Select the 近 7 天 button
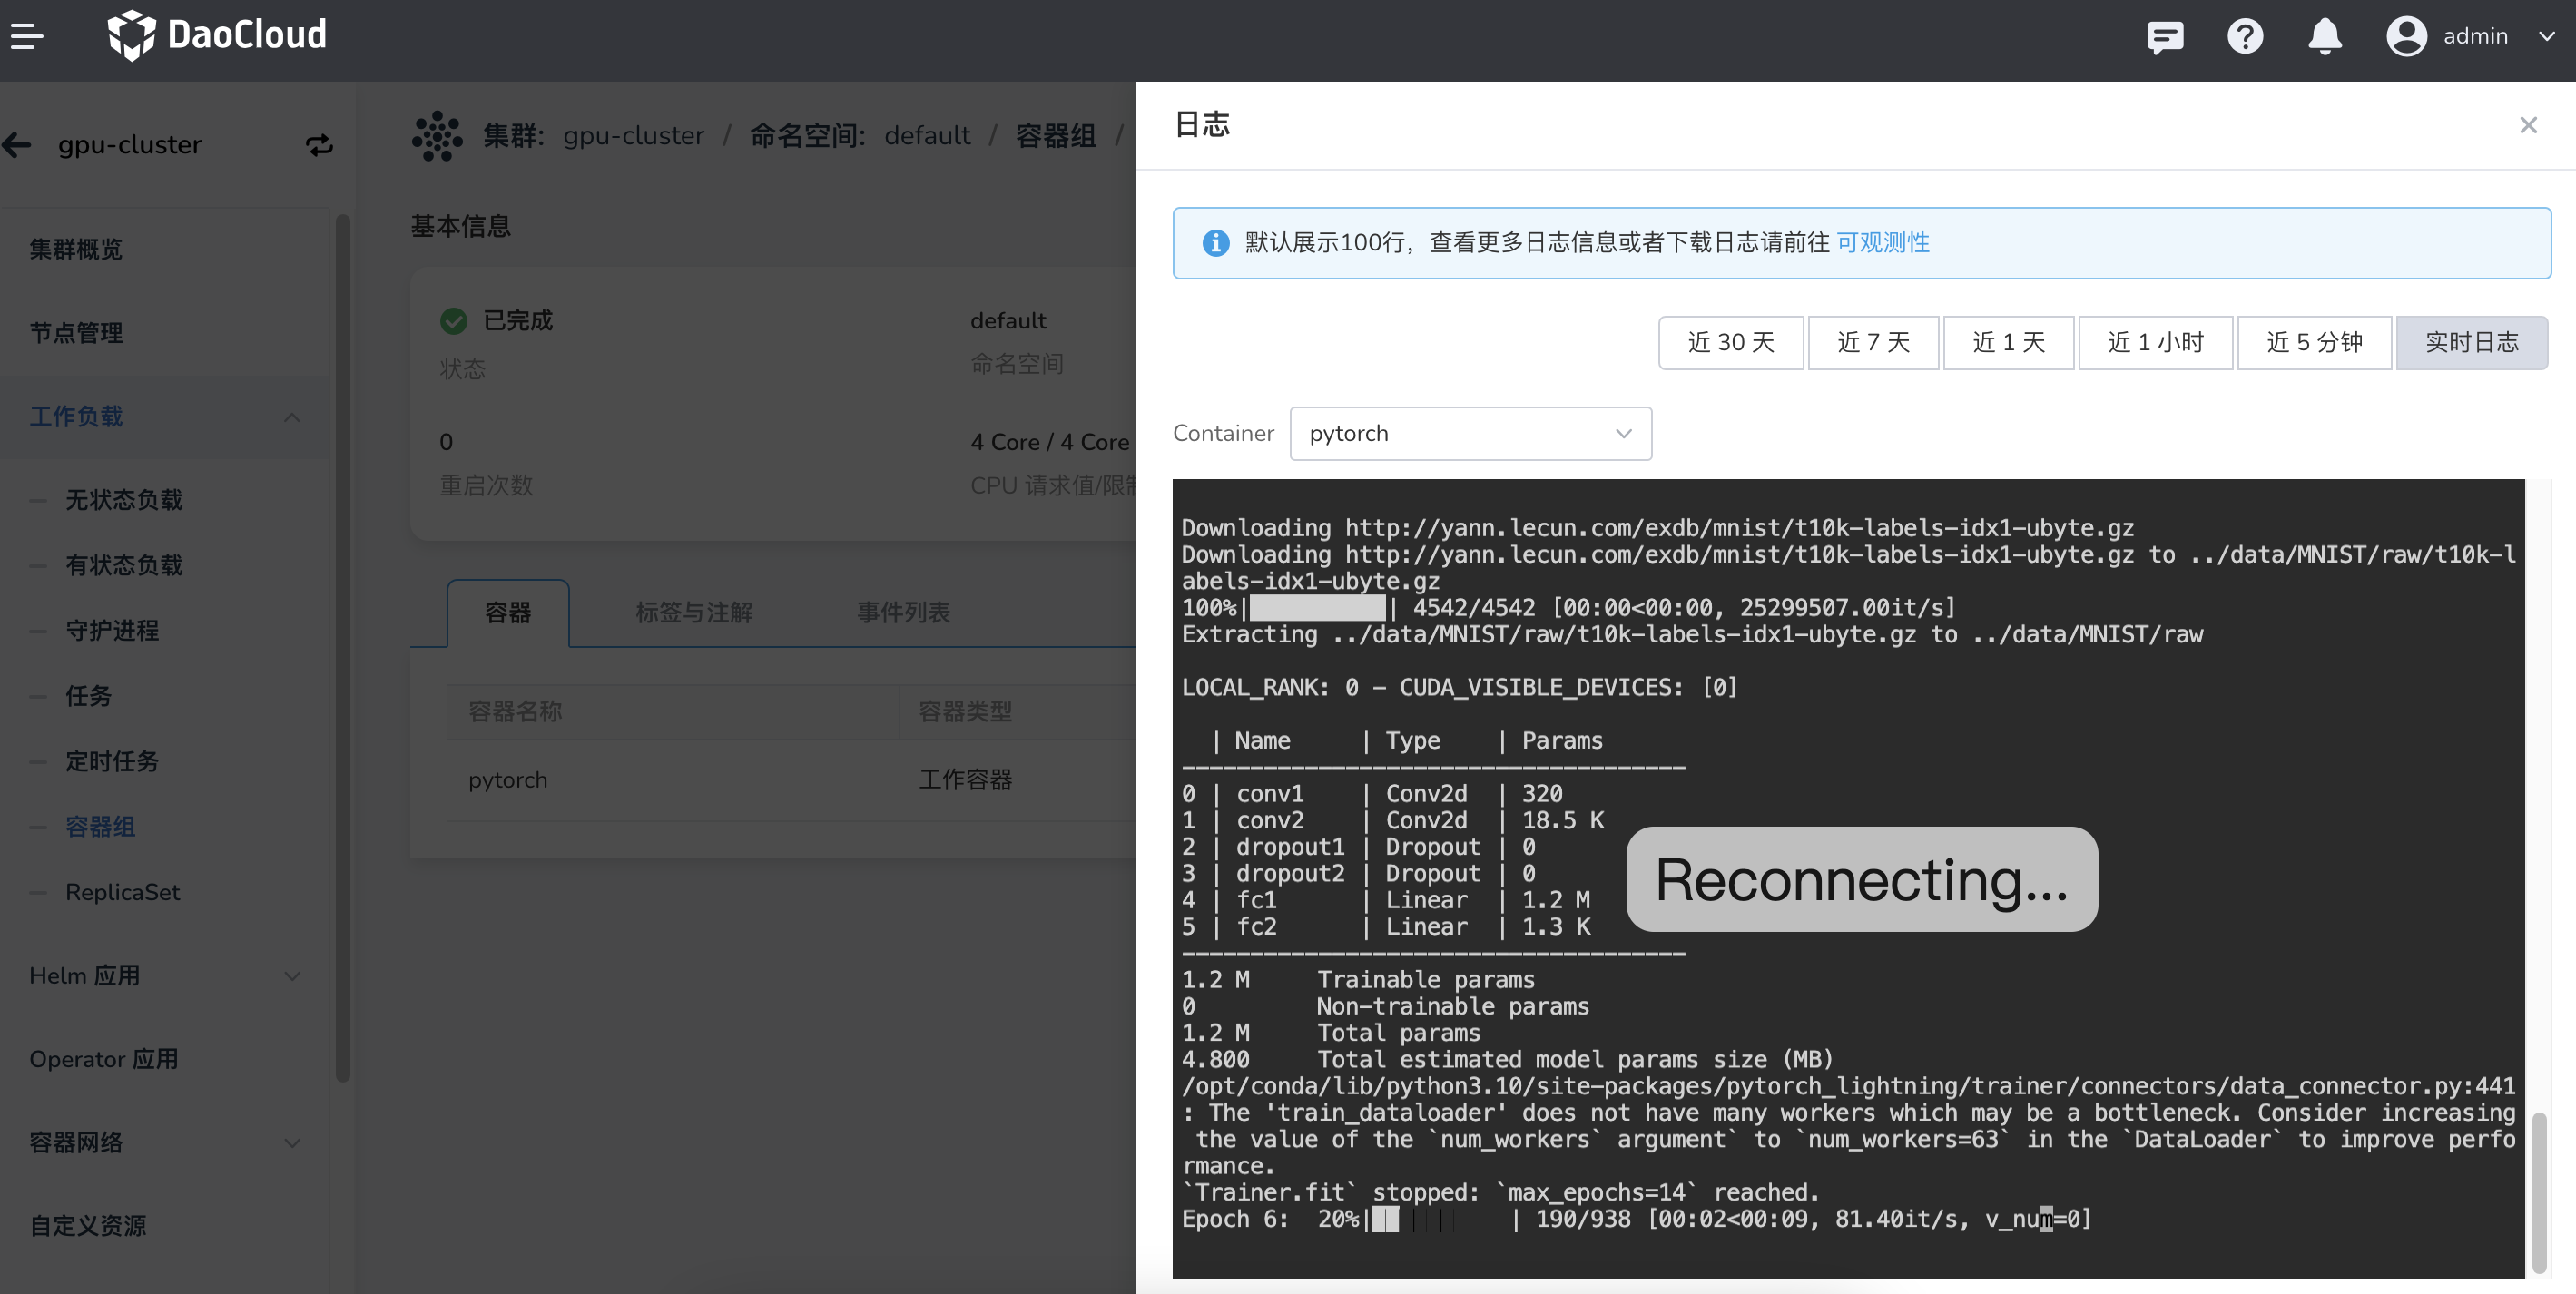 tap(1873, 343)
